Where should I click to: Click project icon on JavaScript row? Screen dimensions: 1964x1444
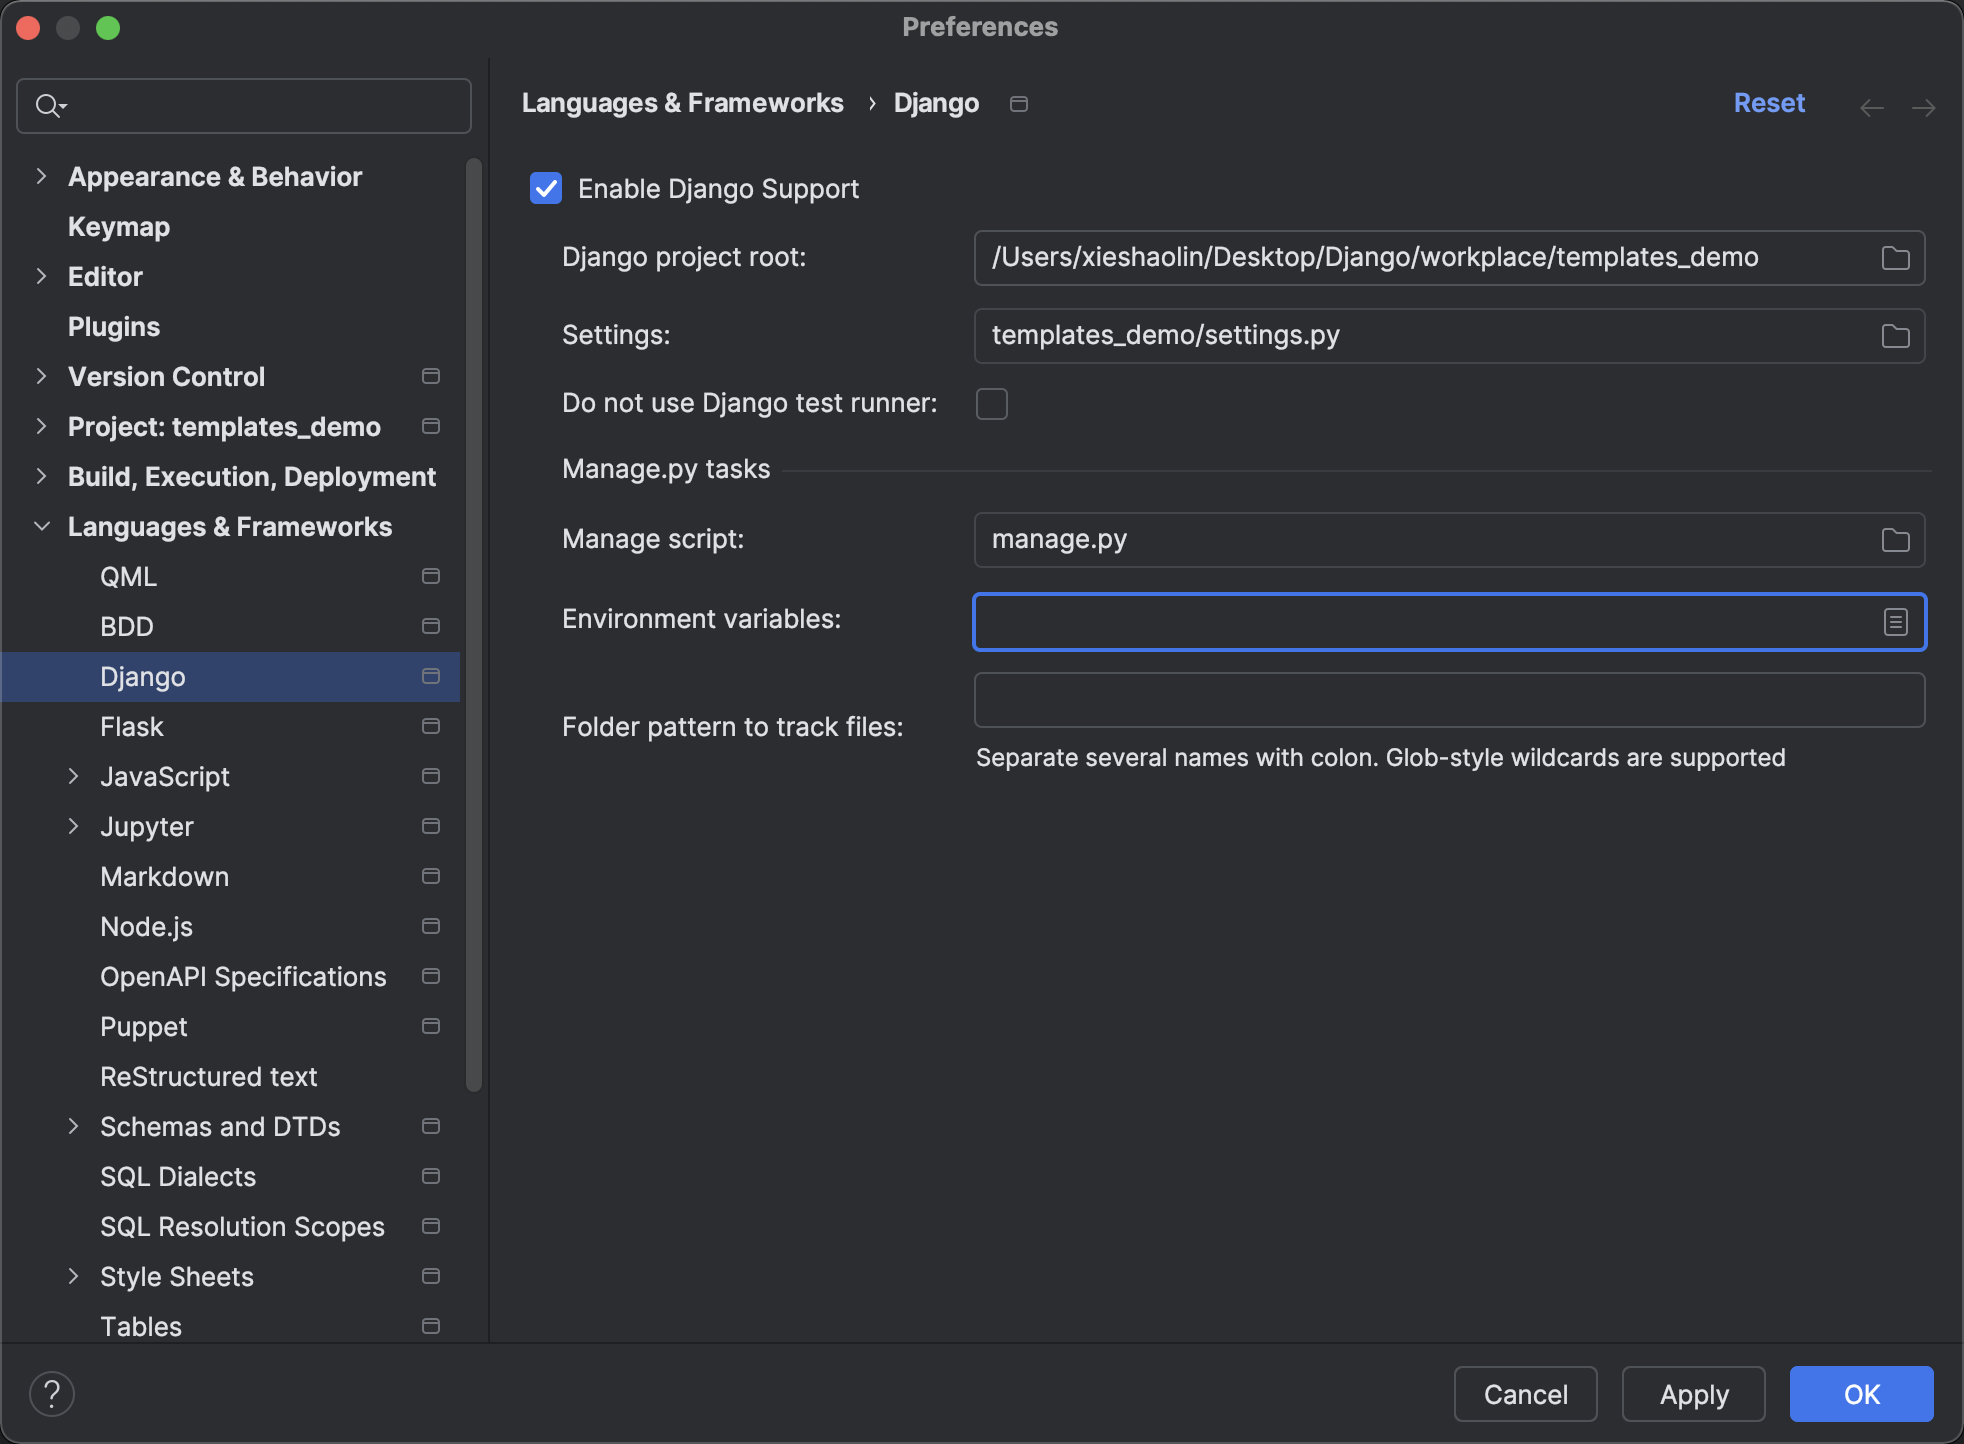(431, 776)
